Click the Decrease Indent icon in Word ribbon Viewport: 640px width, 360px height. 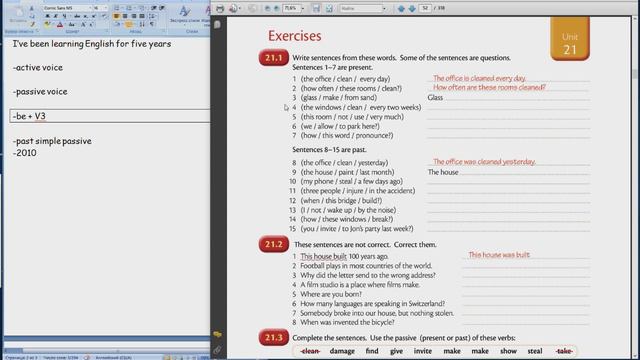click(x=153, y=8)
